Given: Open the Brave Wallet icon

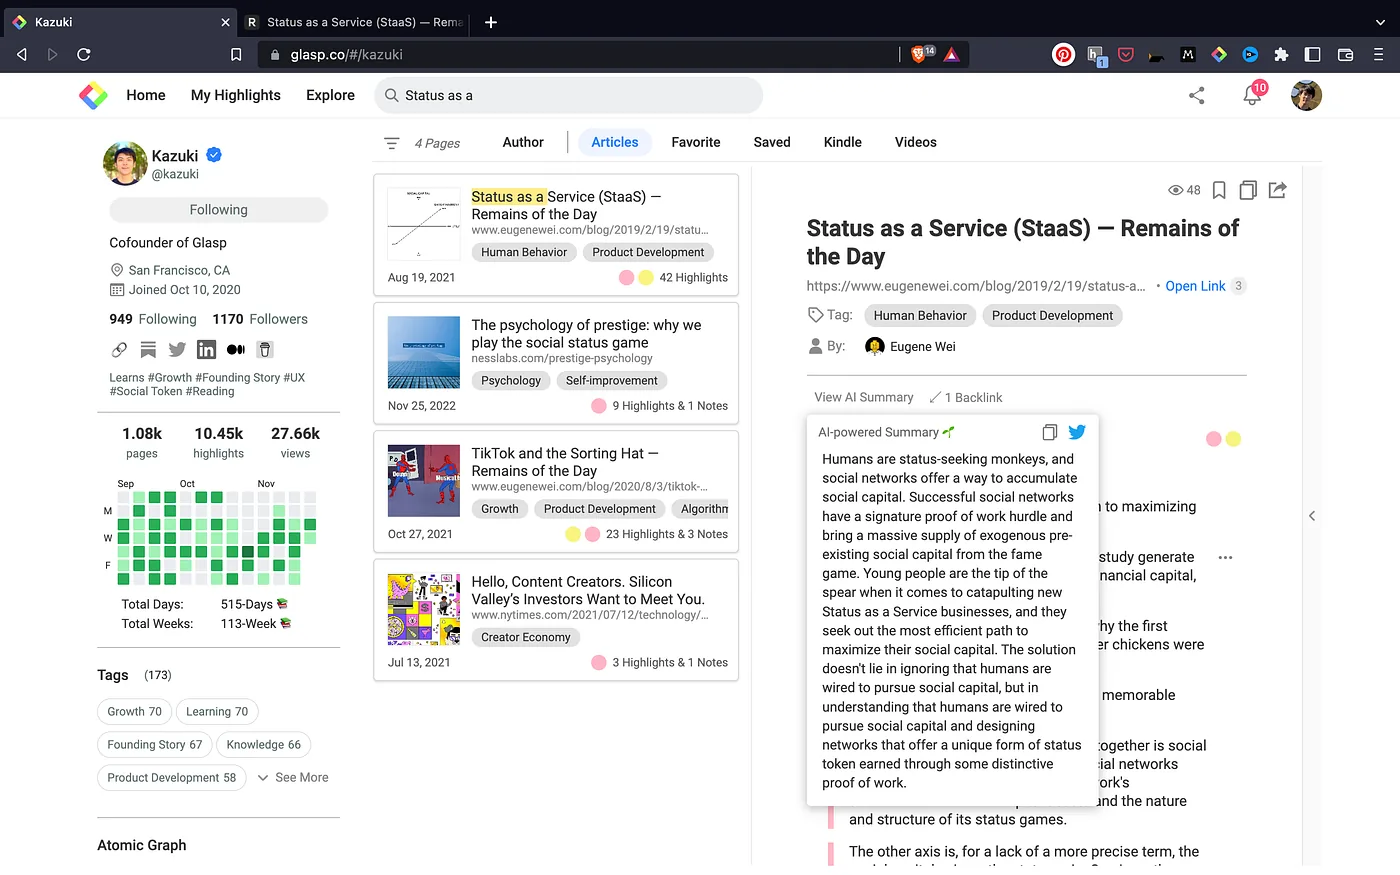Looking at the screenshot, I should pos(1345,55).
